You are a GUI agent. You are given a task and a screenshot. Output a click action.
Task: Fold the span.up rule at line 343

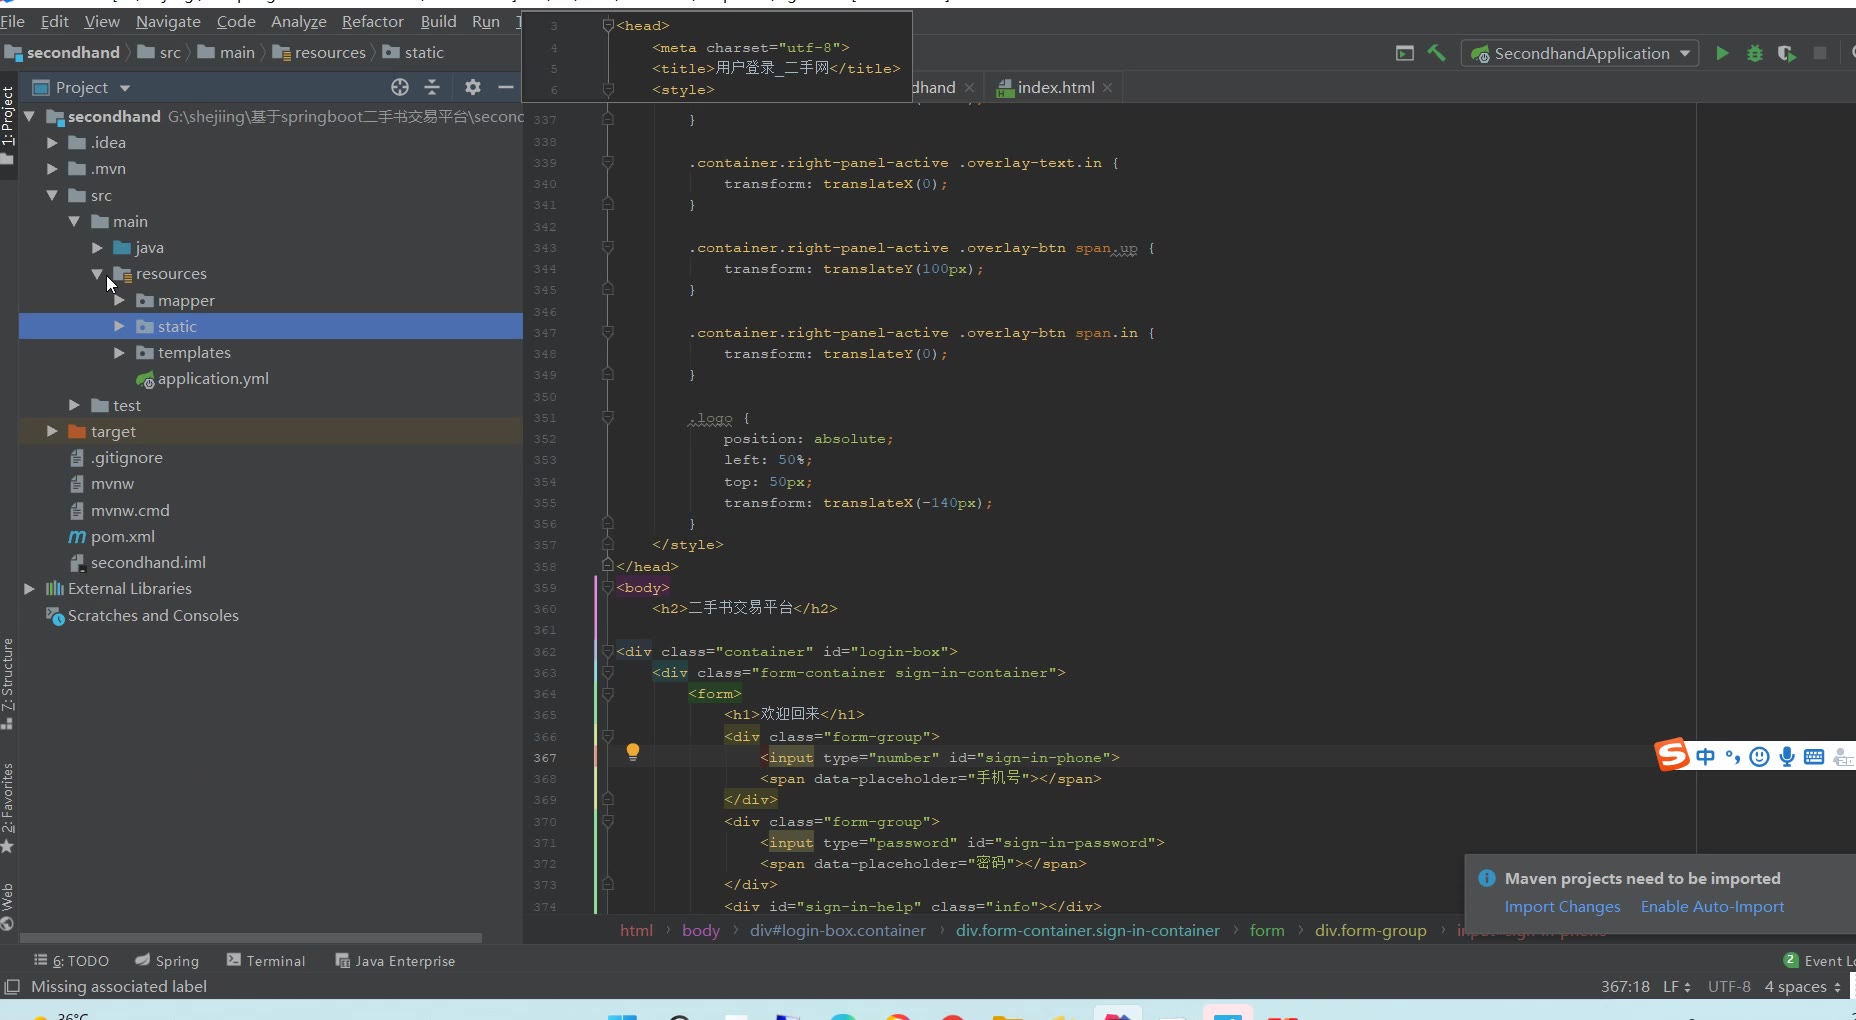[607, 248]
